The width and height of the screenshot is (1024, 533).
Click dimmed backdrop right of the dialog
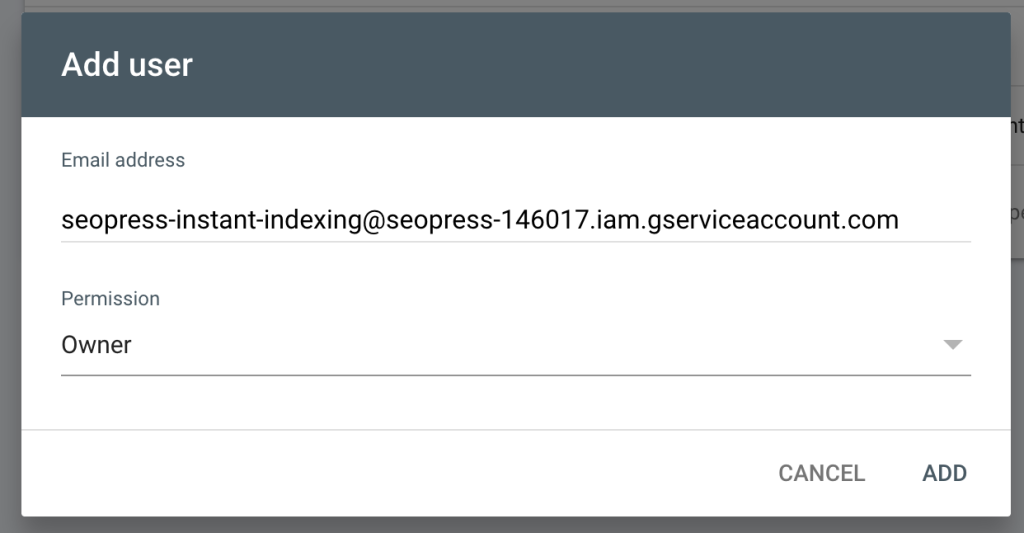point(1017,392)
